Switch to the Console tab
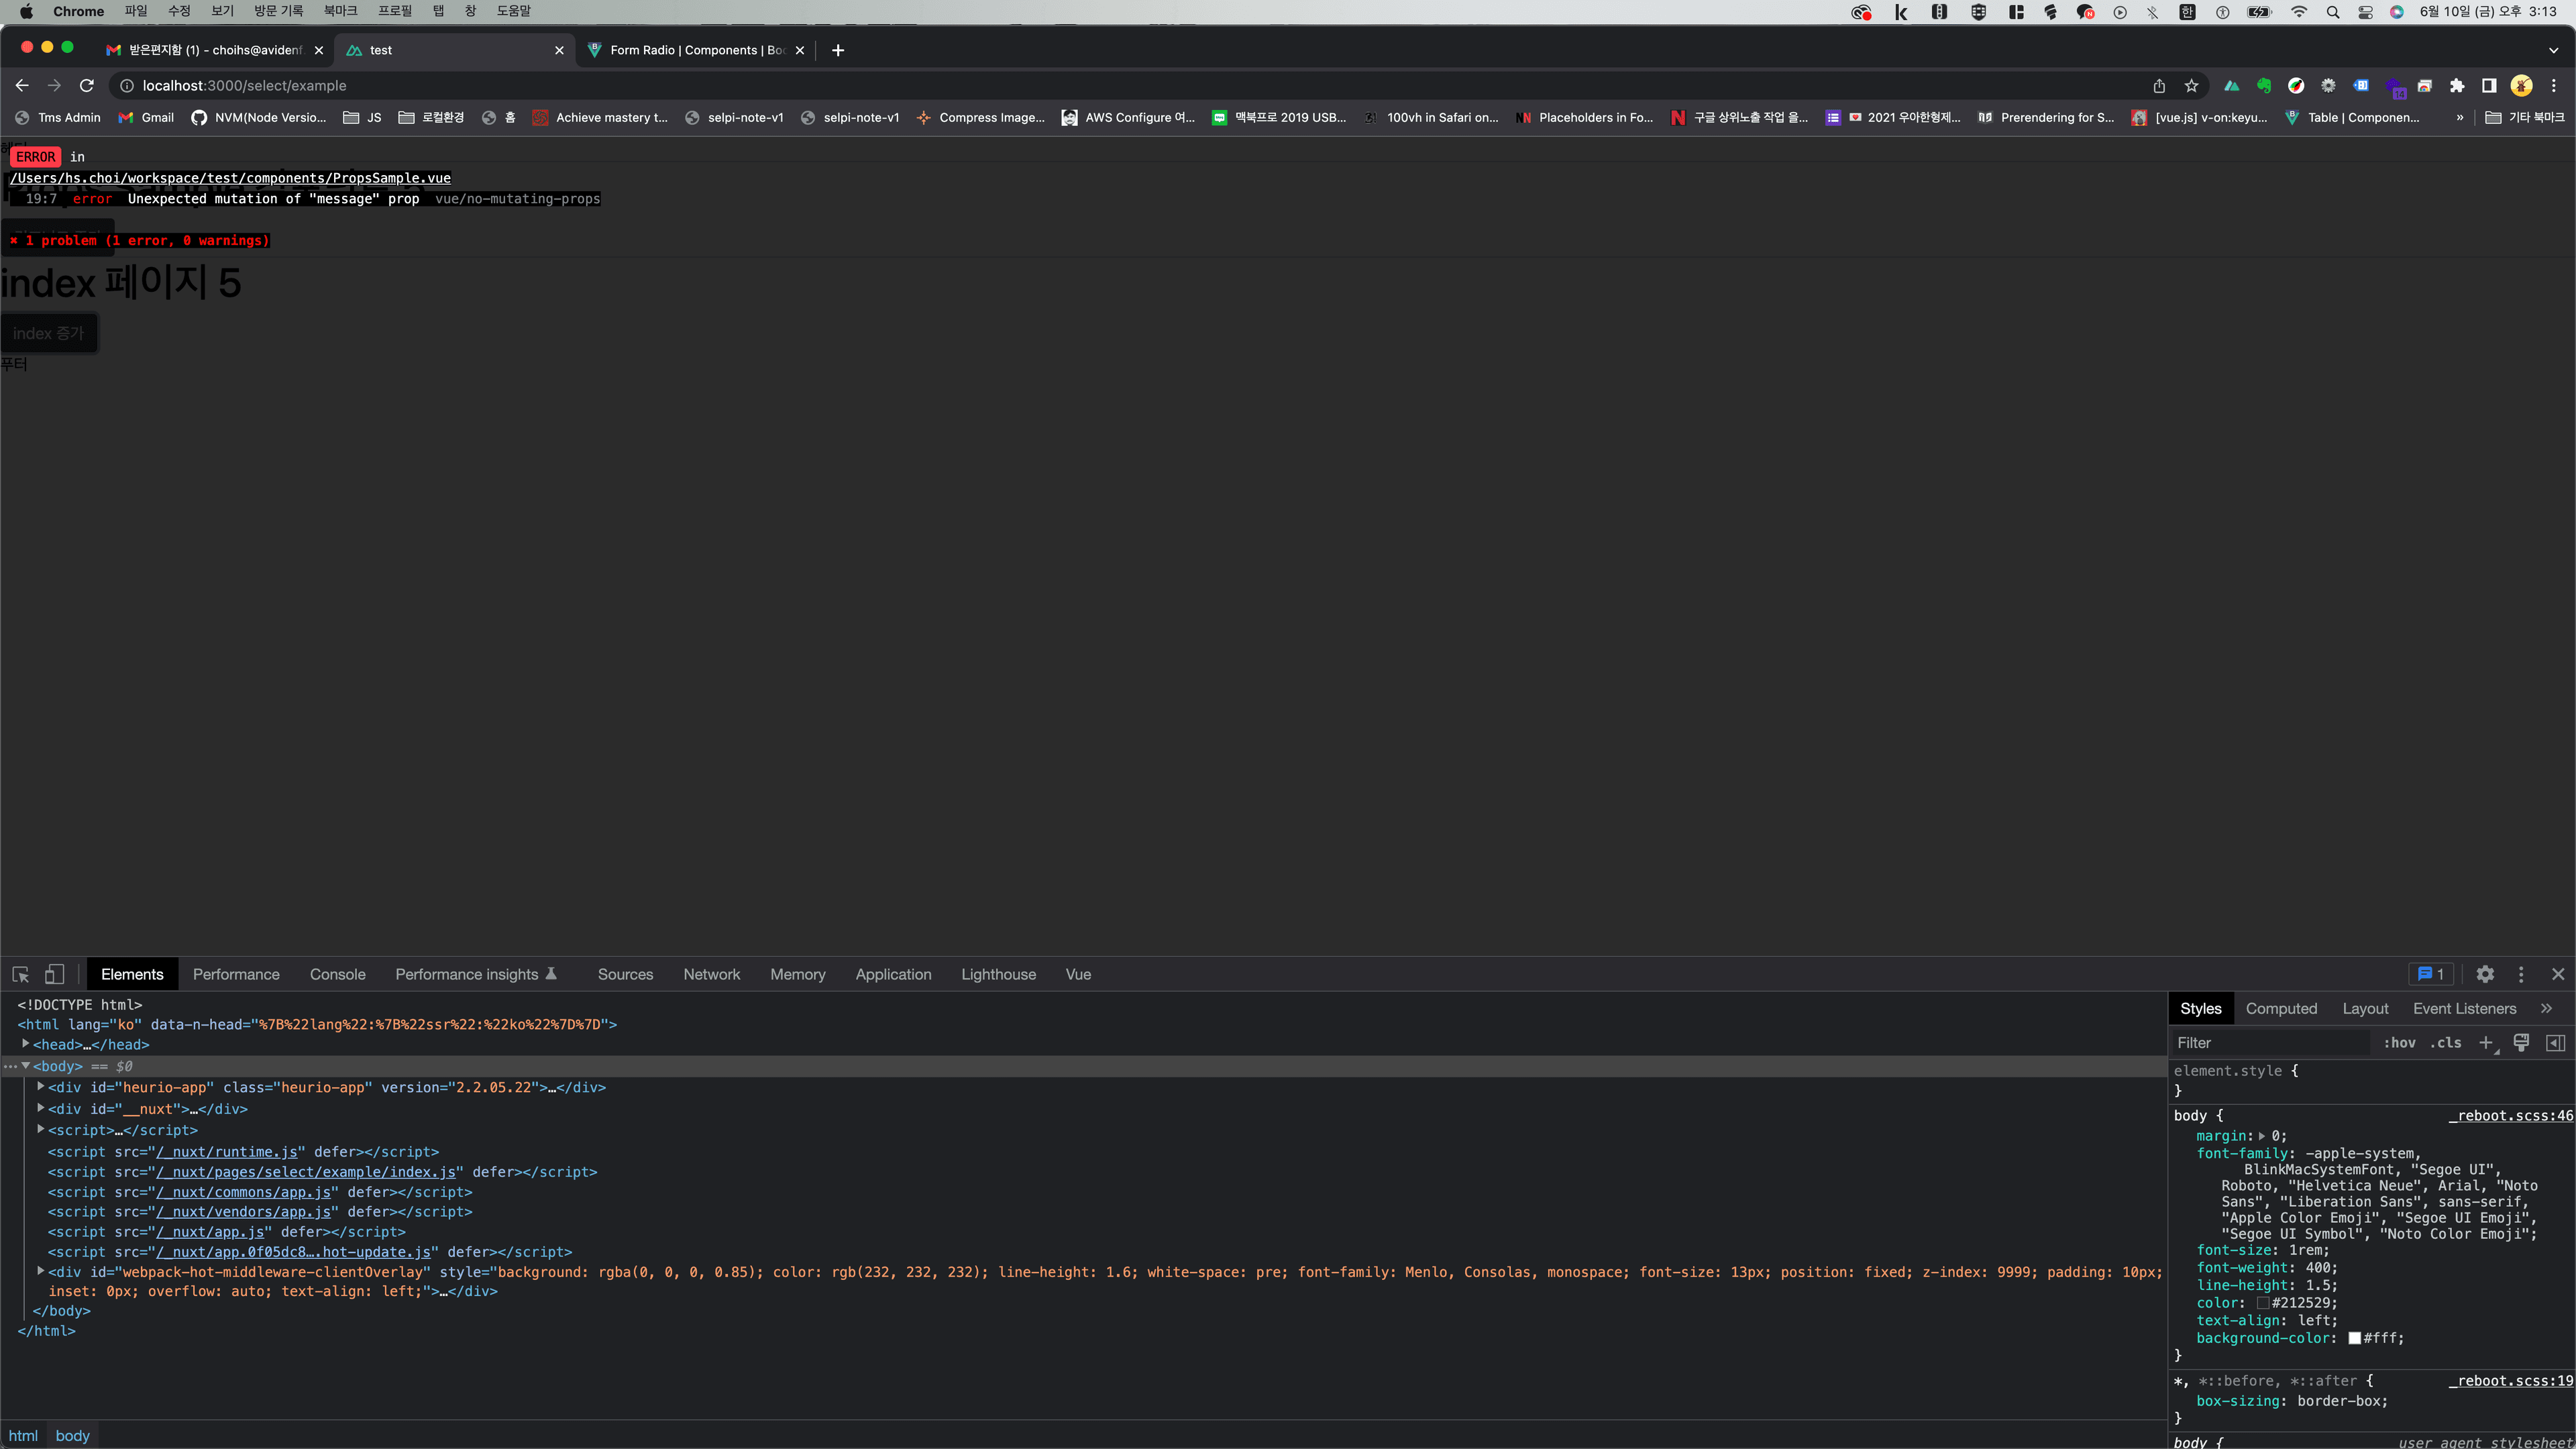Screen dimensions: 2576x1449 (x=337, y=974)
